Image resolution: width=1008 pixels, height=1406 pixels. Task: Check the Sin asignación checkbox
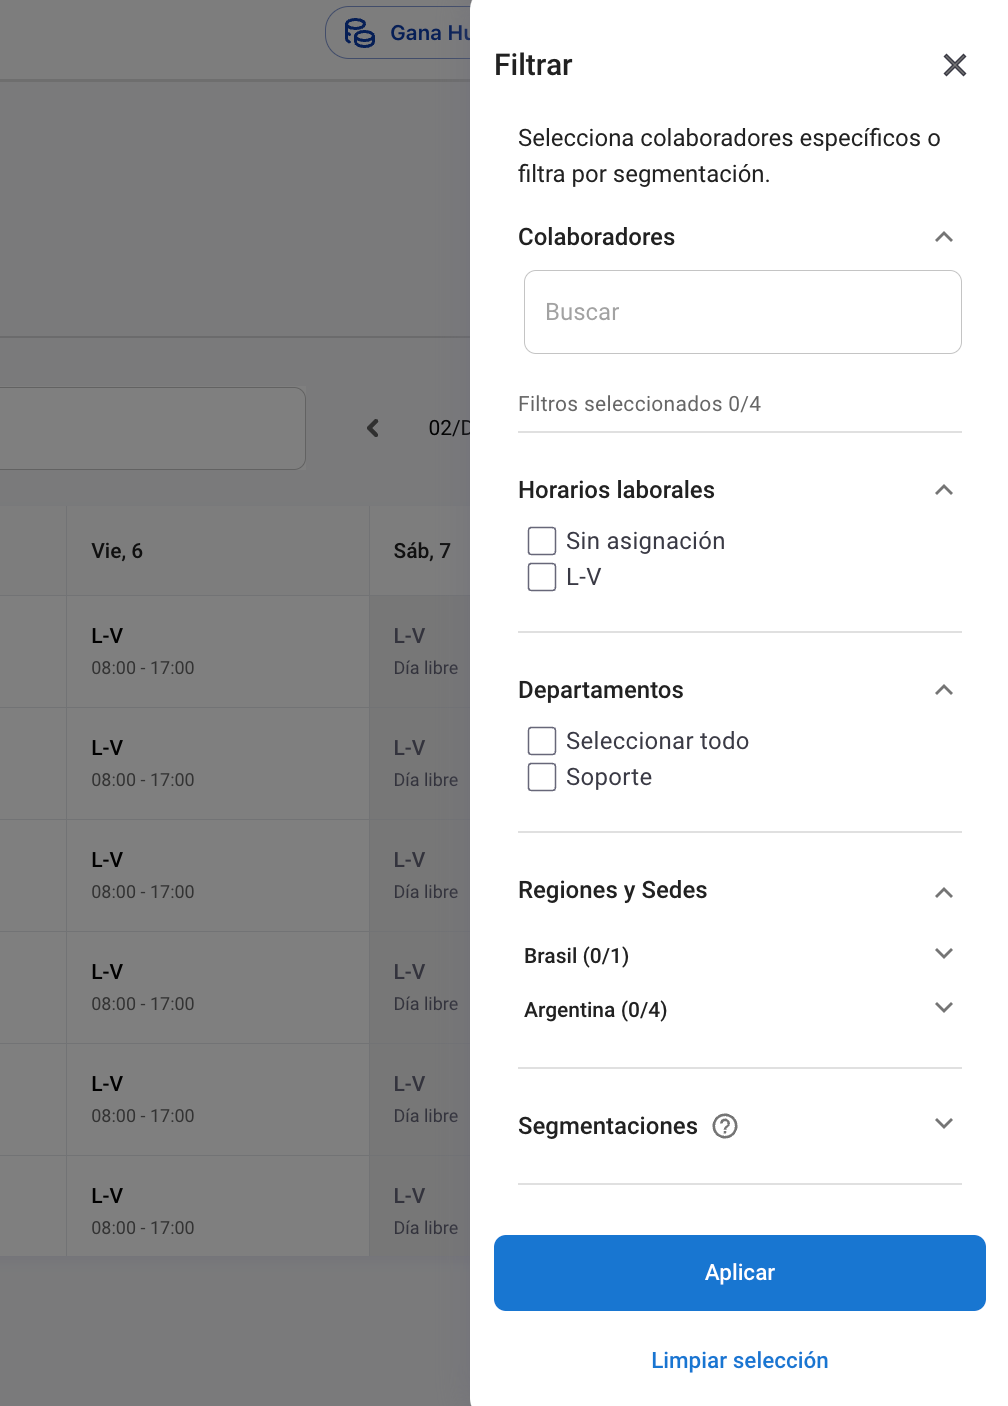click(x=542, y=541)
